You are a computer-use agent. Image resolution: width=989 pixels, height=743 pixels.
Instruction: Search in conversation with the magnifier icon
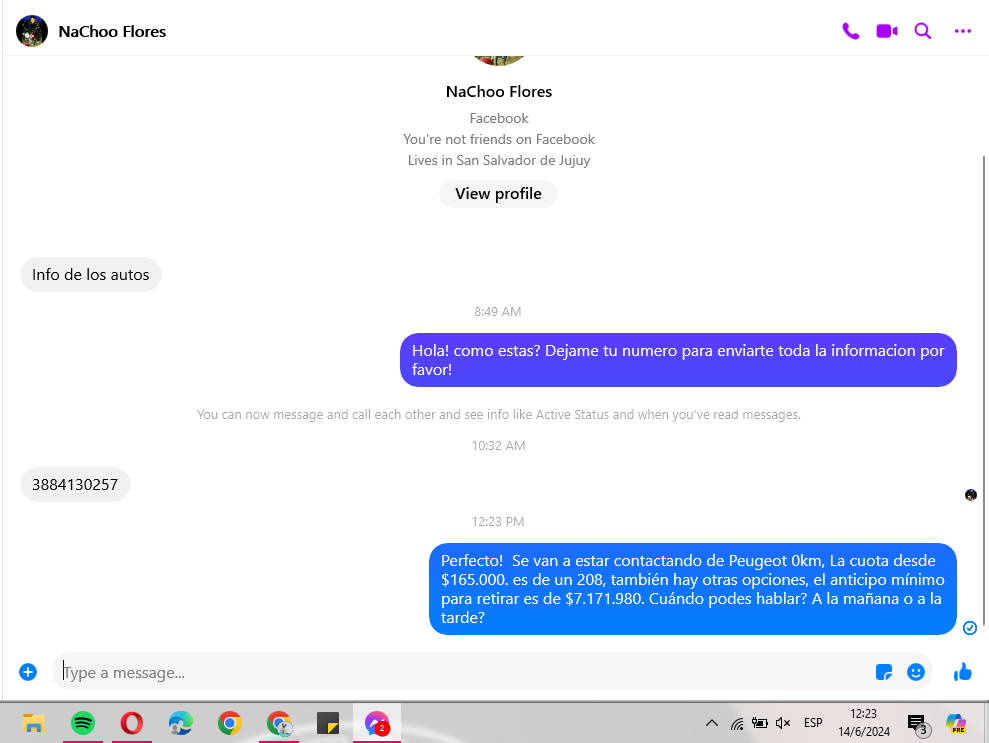[923, 31]
